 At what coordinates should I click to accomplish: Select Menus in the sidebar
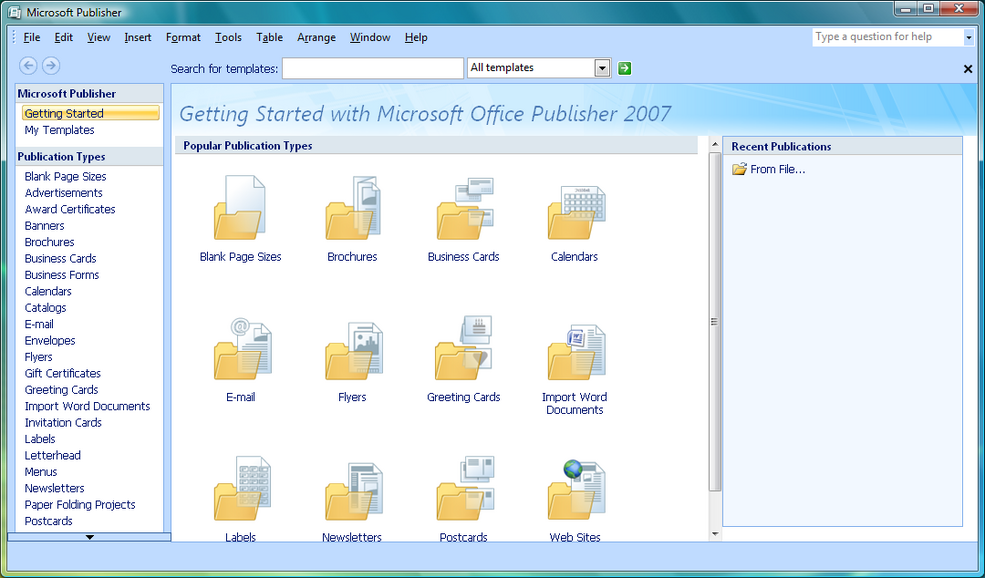pyautogui.click(x=41, y=472)
